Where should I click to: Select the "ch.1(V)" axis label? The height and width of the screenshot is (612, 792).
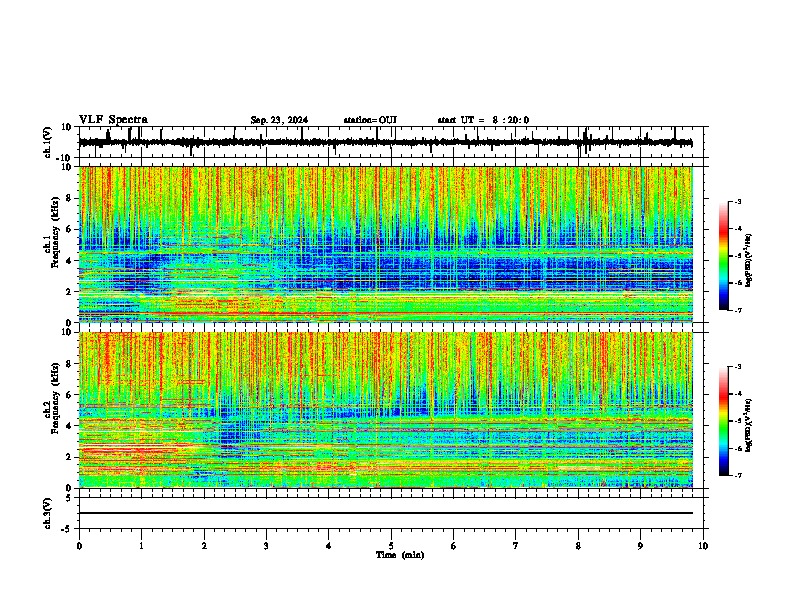[x=48, y=142]
